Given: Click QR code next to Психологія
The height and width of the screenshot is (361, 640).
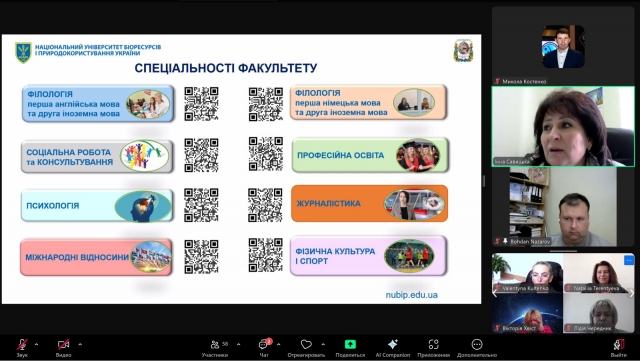Looking at the screenshot, I should 201,205.
